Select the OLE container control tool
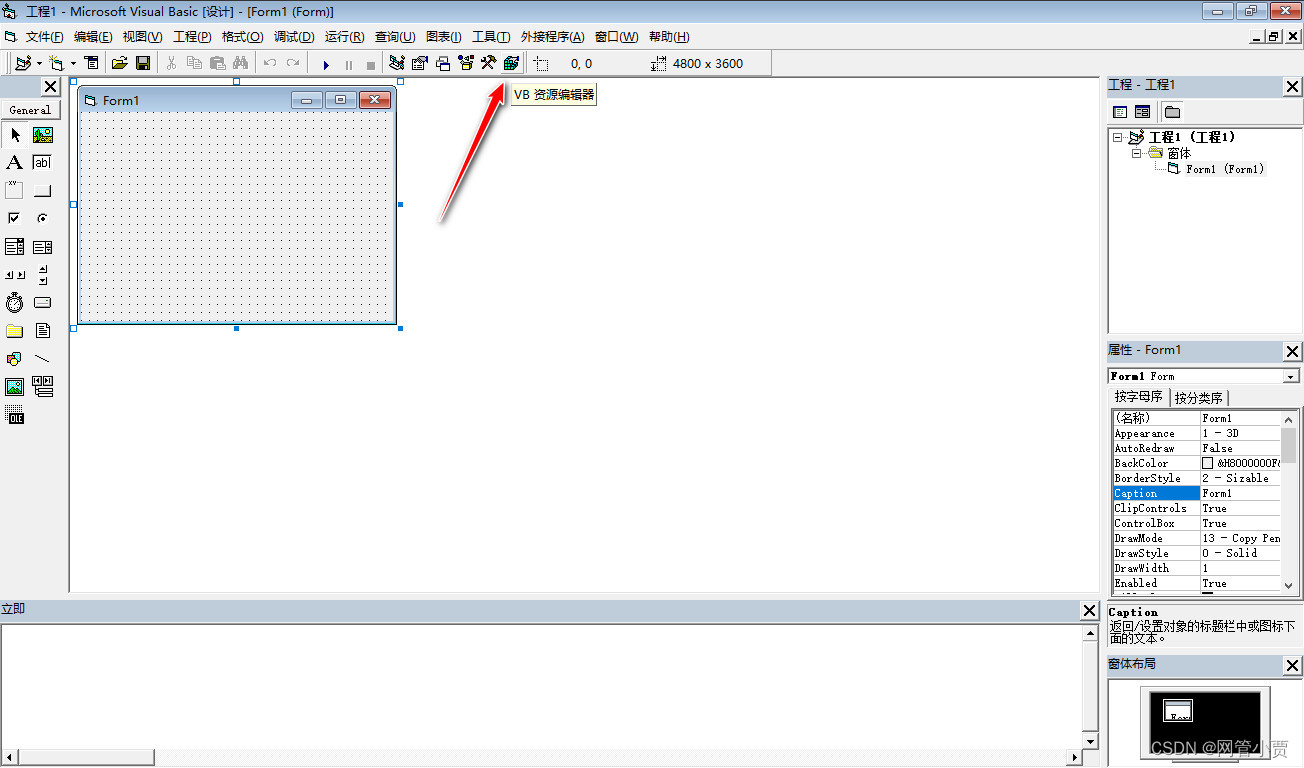Image resolution: width=1304 pixels, height=768 pixels. point(15,415)
